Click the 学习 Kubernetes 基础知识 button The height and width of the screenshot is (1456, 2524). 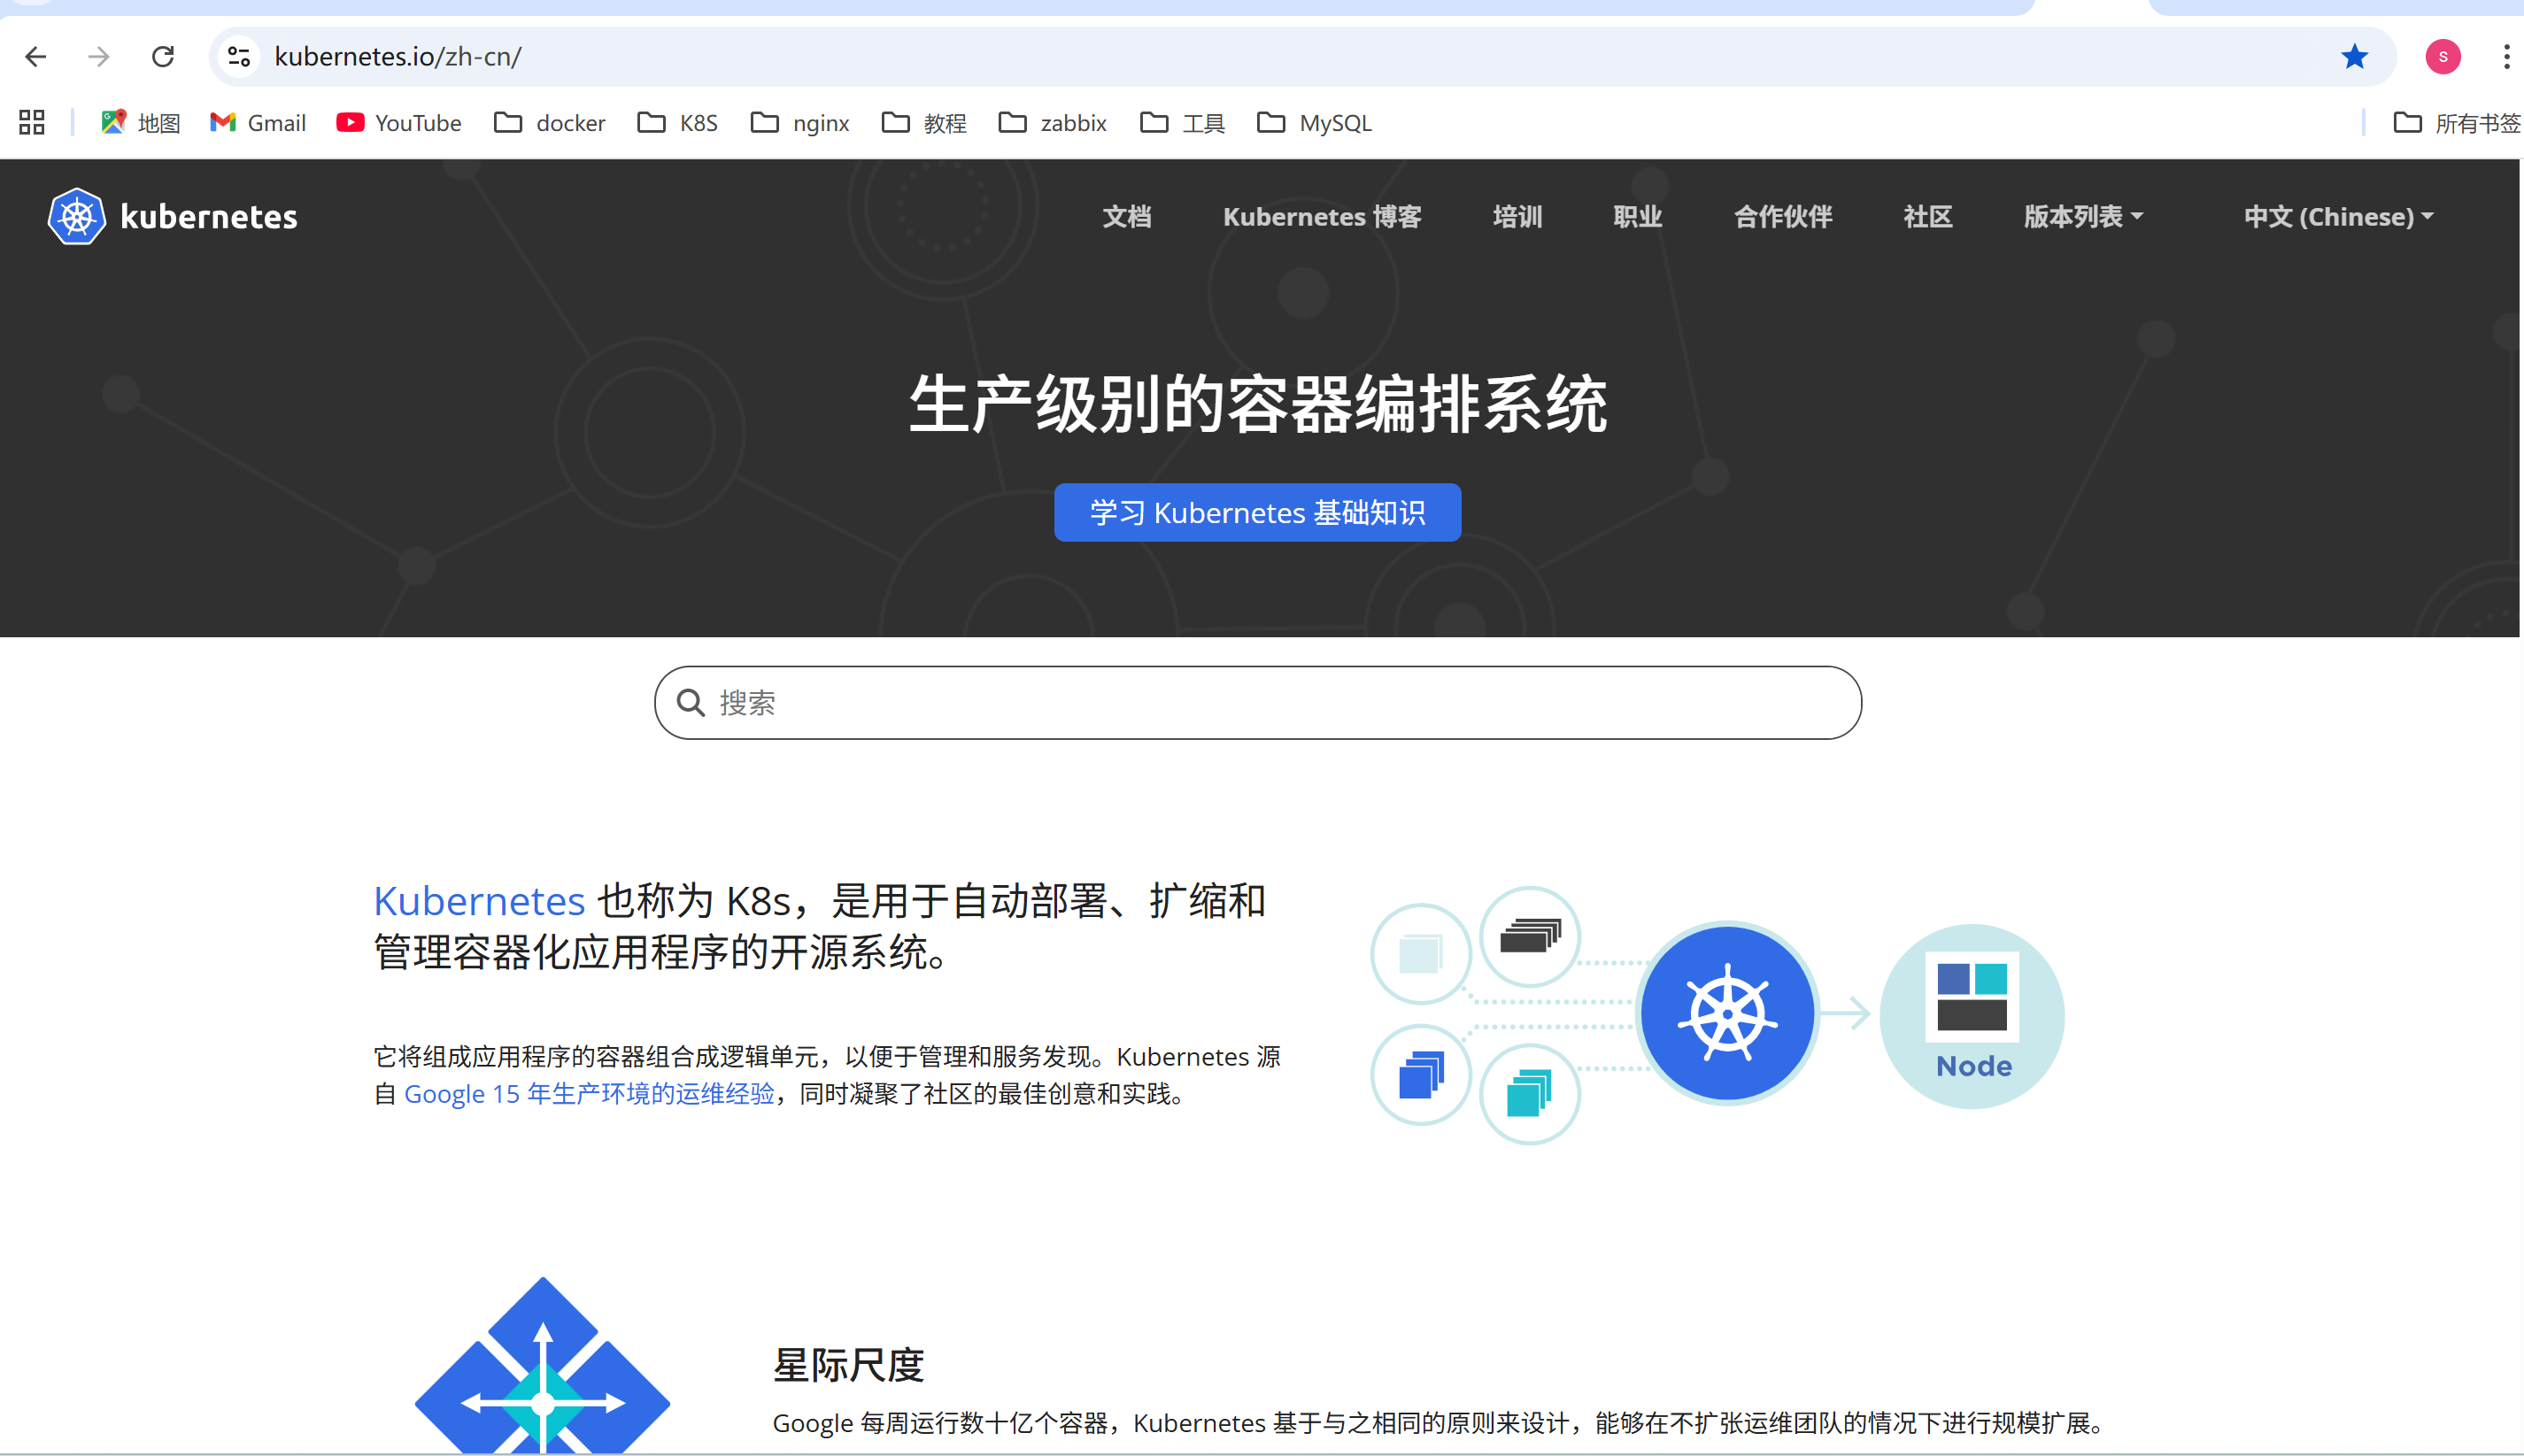[1257, 512]
